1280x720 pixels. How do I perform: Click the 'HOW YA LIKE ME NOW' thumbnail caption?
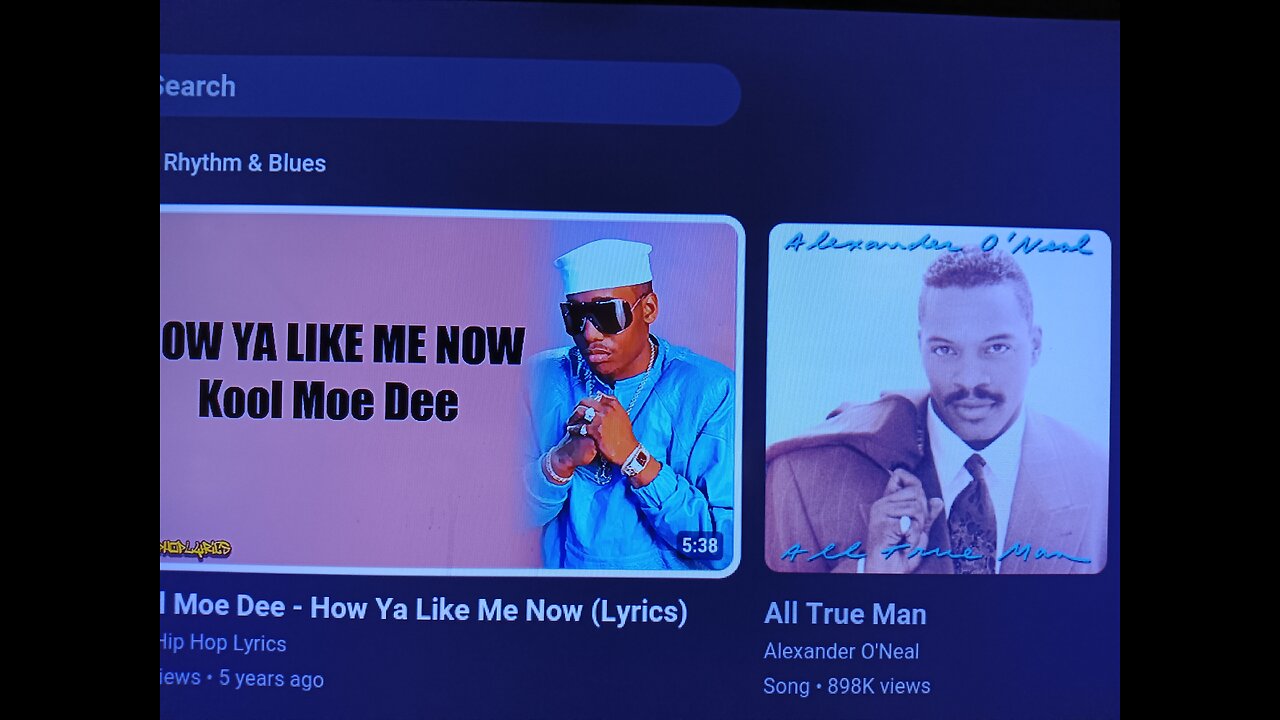click(x=342, y=345)
